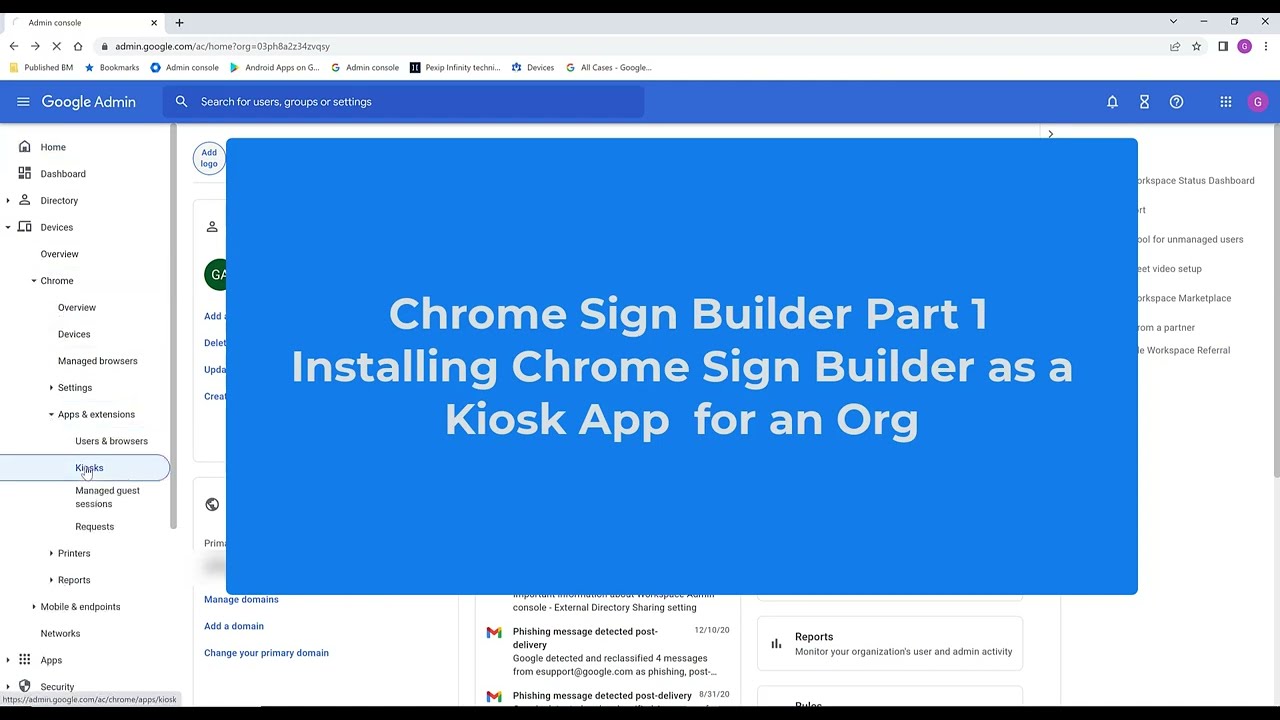Collapse the Devices section arrow
Viewport: 1280px width, 720px height.
click(8, 227)
